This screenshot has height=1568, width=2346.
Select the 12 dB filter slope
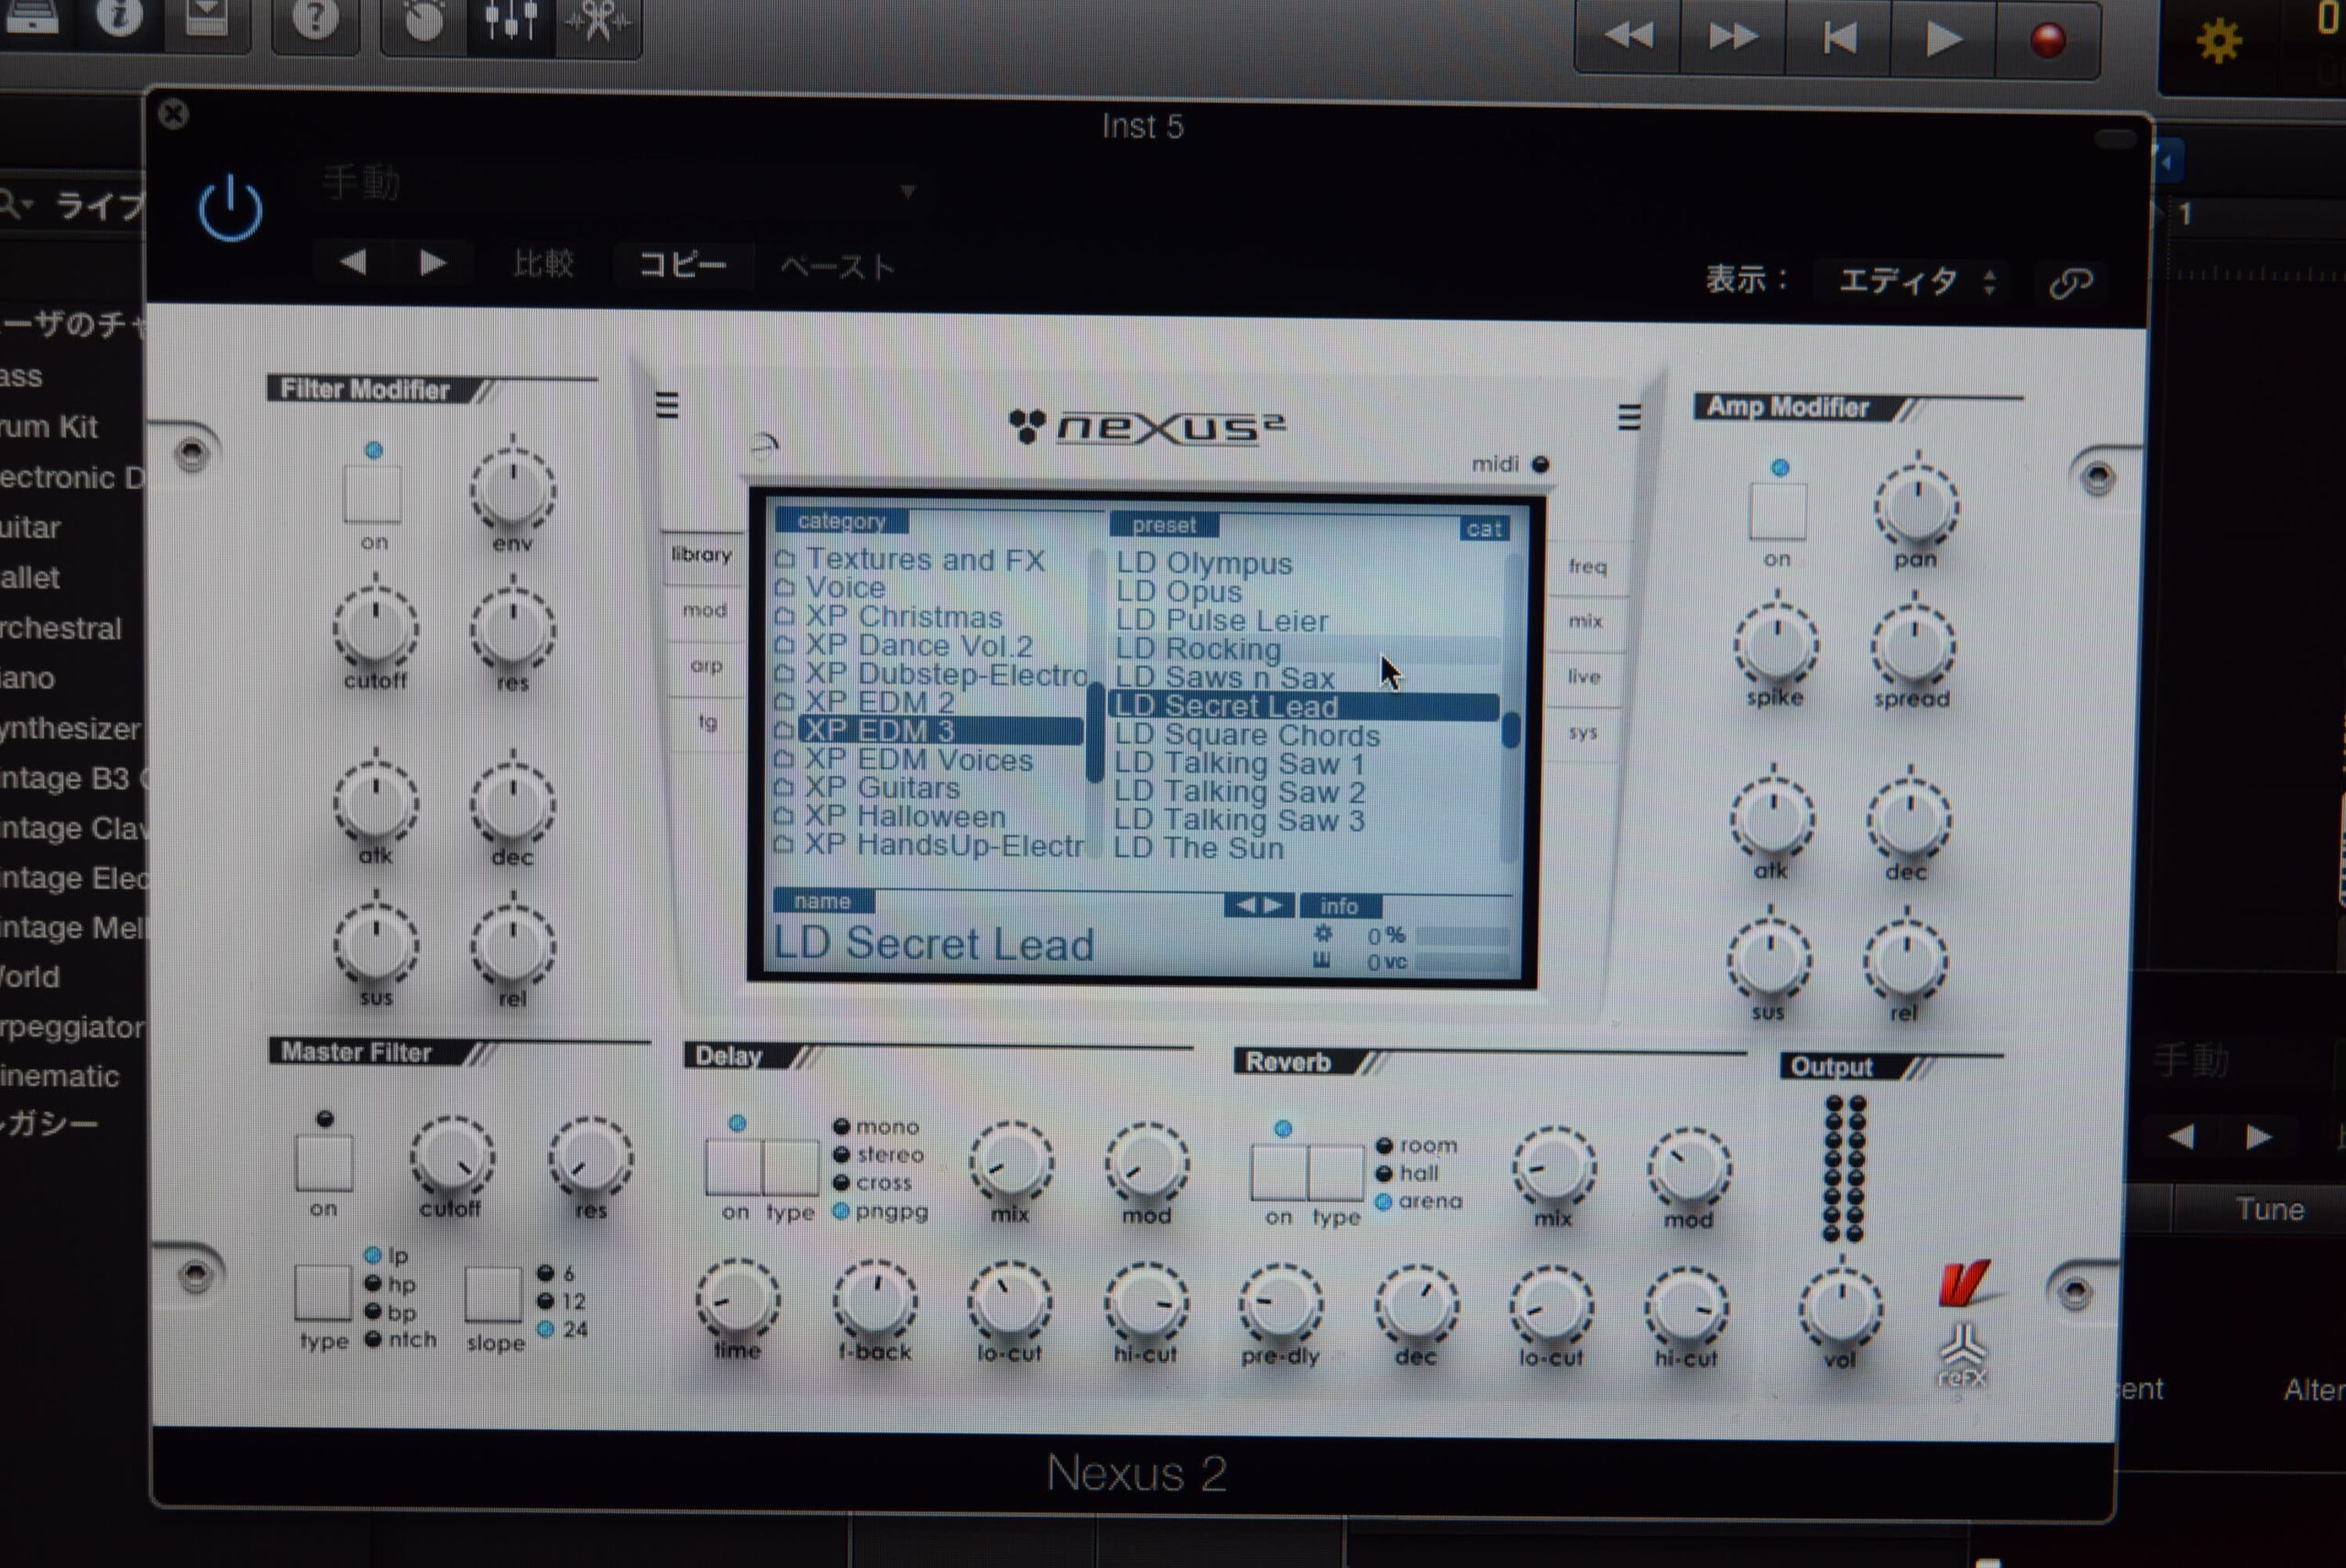tap(561, 1301)
